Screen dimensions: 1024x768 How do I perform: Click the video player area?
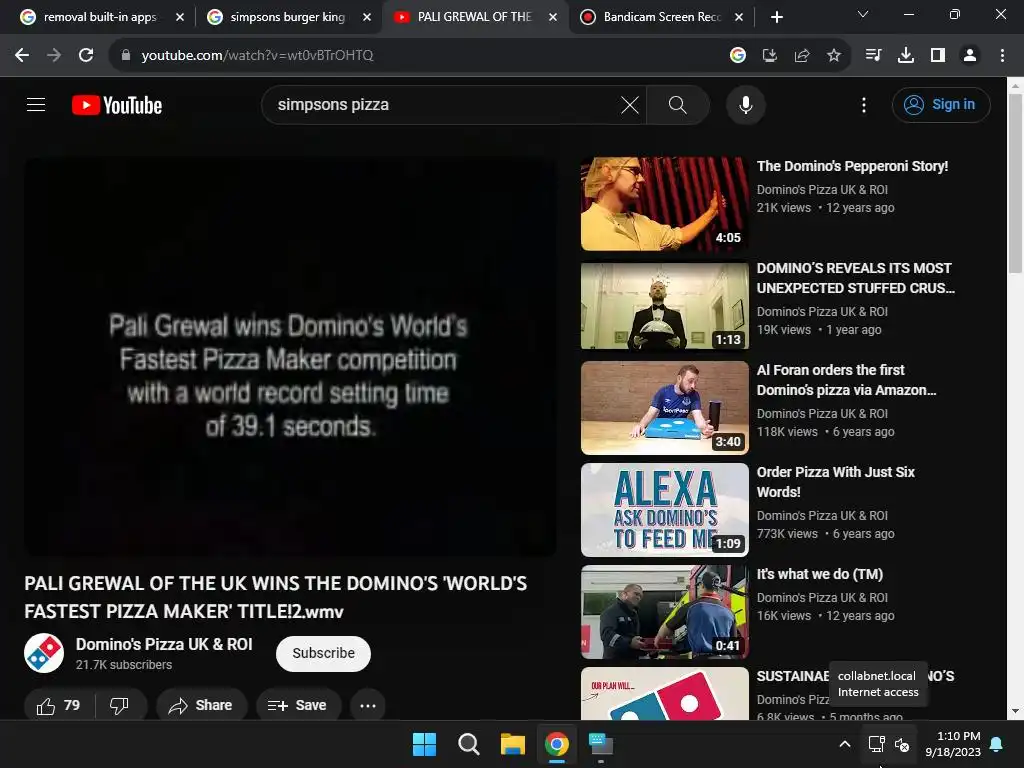[290, 357]
